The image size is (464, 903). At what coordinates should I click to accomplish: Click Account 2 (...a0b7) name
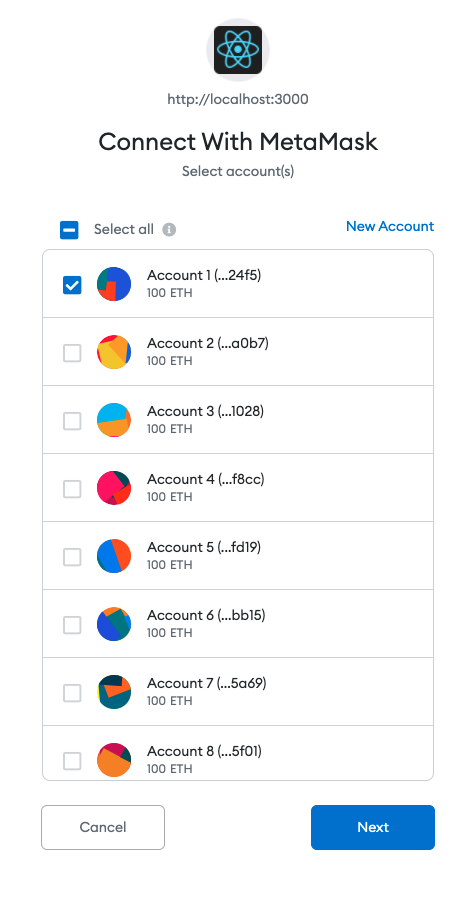pos(208,343)
